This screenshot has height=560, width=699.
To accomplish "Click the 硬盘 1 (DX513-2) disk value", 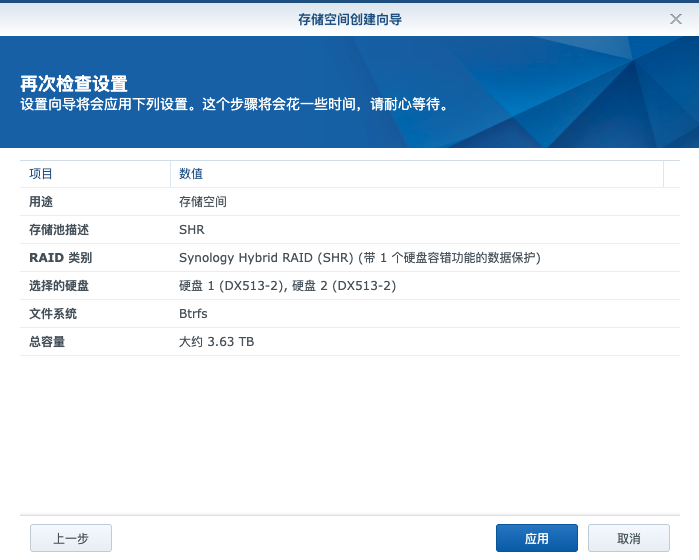I will (x=232, y=286).
